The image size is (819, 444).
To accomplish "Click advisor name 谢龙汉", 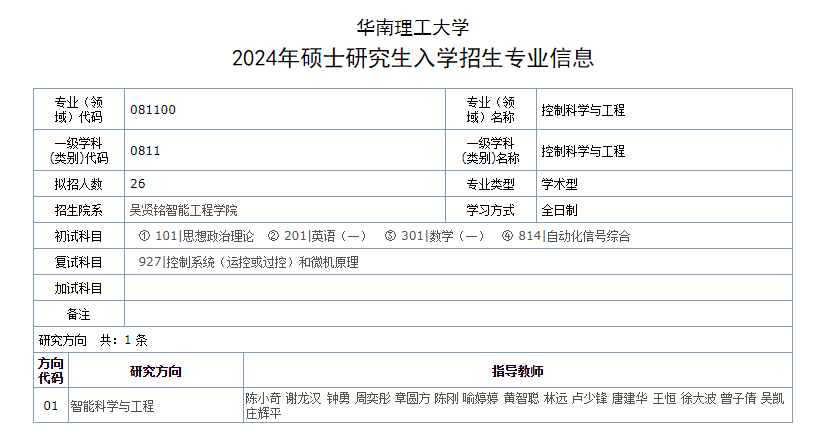I will pos(303,399).
